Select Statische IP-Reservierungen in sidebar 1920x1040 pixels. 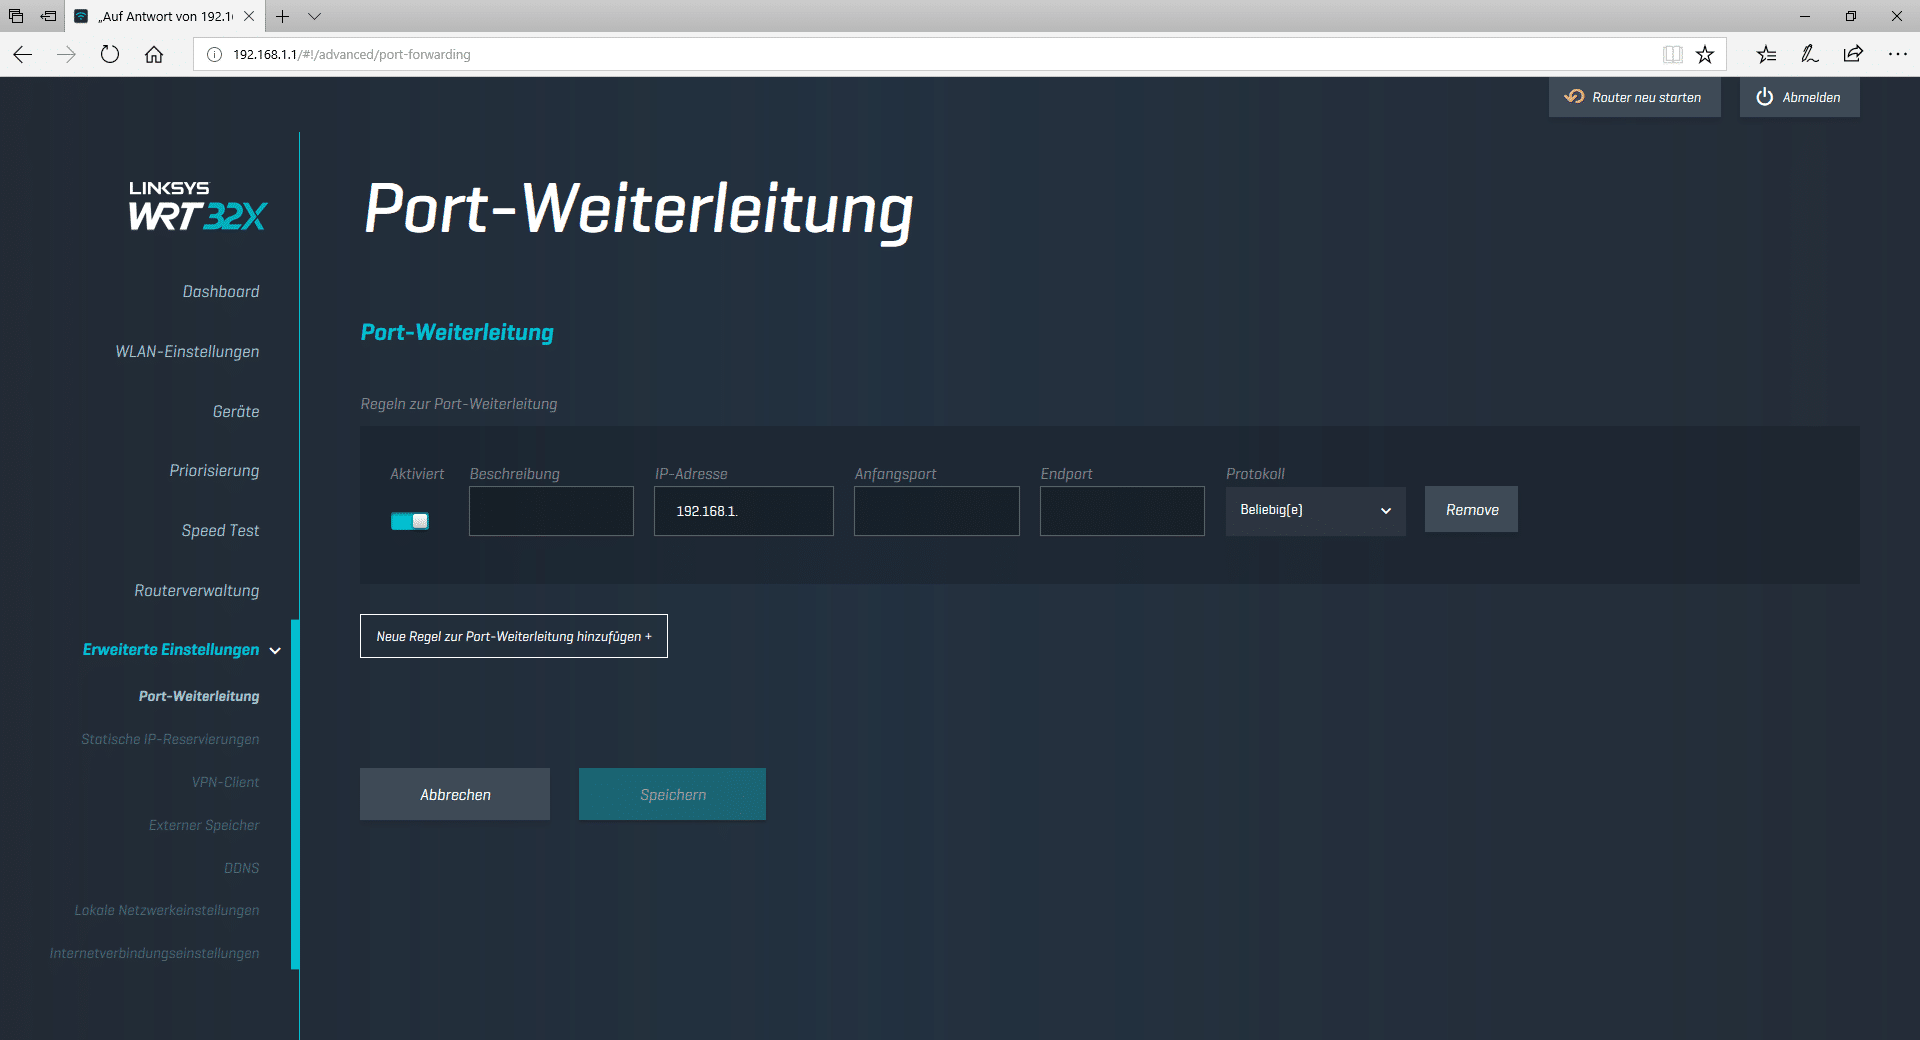[x=170, y=740]
